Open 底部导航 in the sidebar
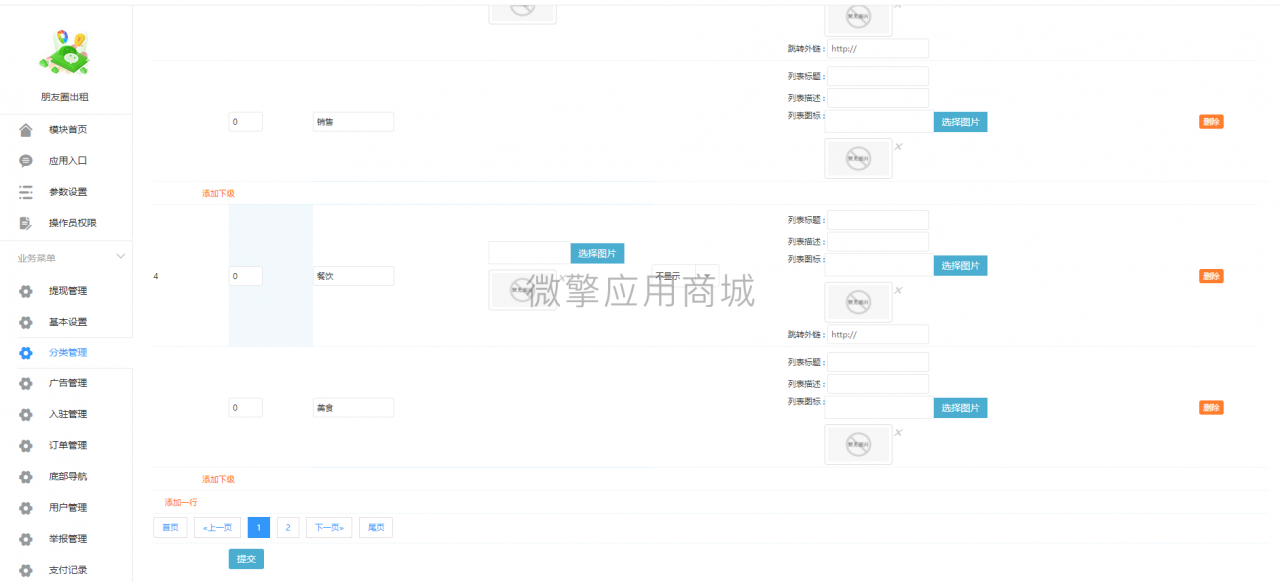Image resolution: width=1280 pixels, height=582 pixels. [68, 476]
